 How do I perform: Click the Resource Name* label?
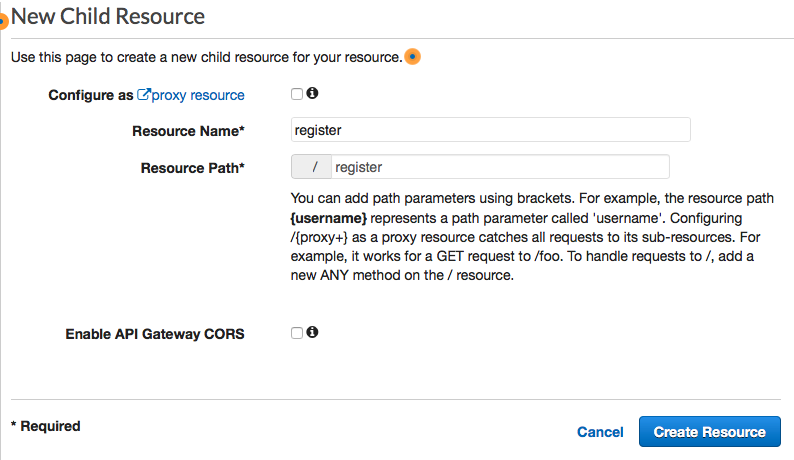188,131
